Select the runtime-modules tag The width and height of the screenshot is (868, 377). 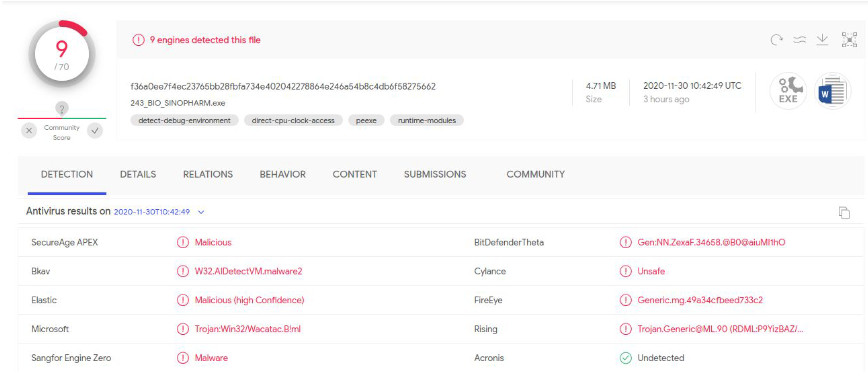point(427,120)
